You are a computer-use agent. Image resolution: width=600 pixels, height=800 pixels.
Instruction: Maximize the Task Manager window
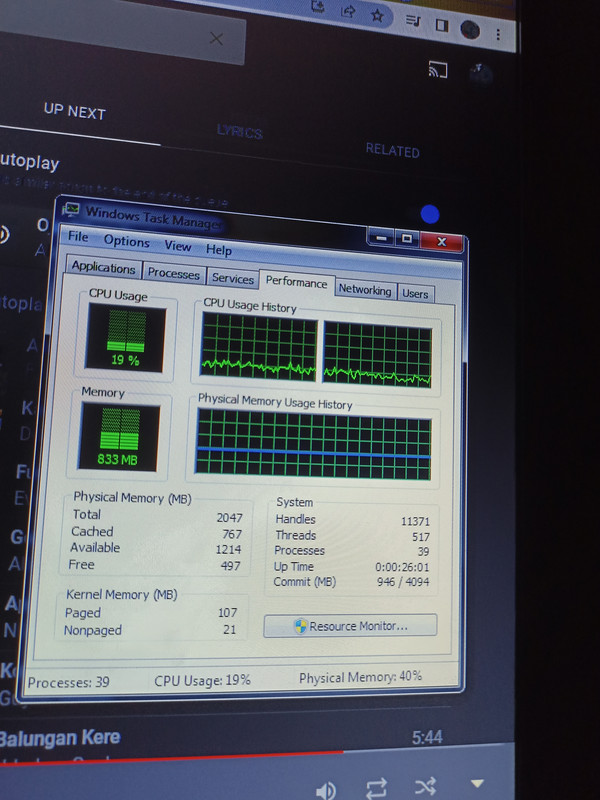[x=407, y=239]
